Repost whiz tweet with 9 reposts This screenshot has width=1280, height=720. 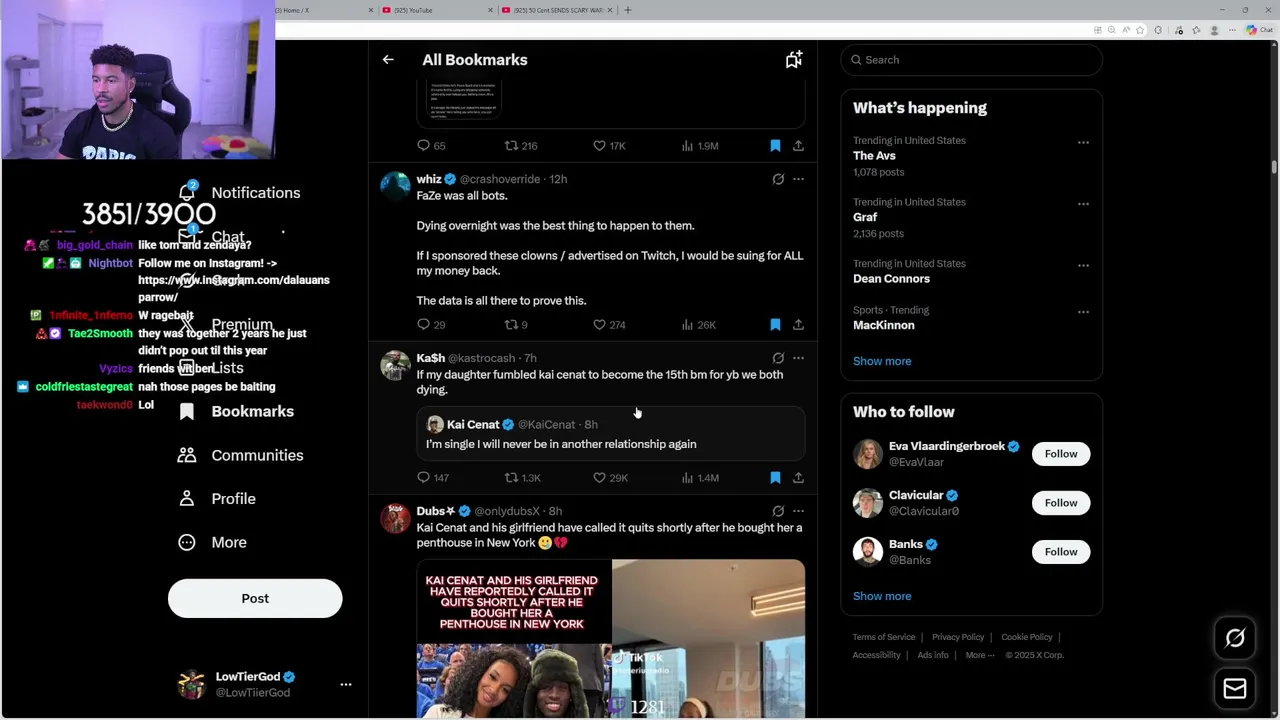[516, 325]
